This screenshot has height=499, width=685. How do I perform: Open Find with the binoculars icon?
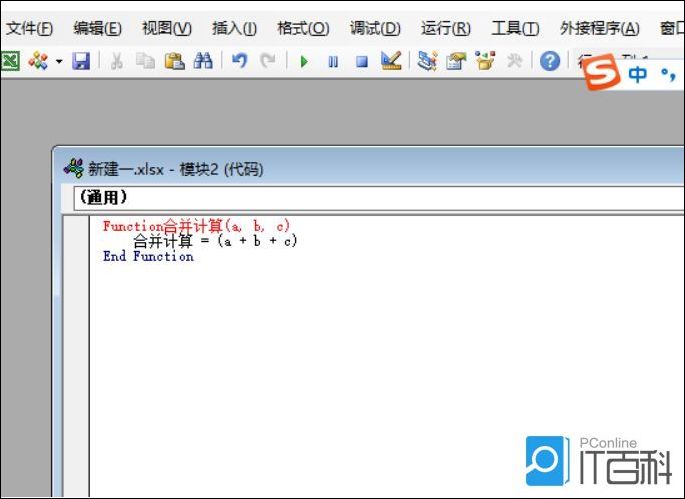[203, 61]
